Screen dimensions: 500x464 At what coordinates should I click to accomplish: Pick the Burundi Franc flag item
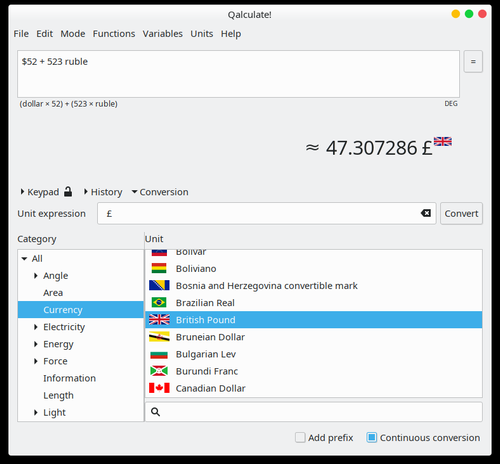(x=159, y=371)
